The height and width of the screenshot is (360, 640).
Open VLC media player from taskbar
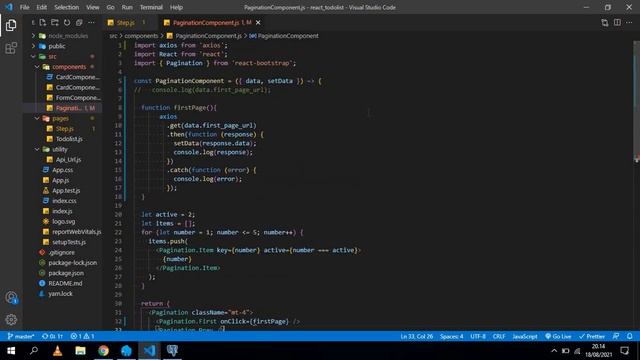point(58,351)
